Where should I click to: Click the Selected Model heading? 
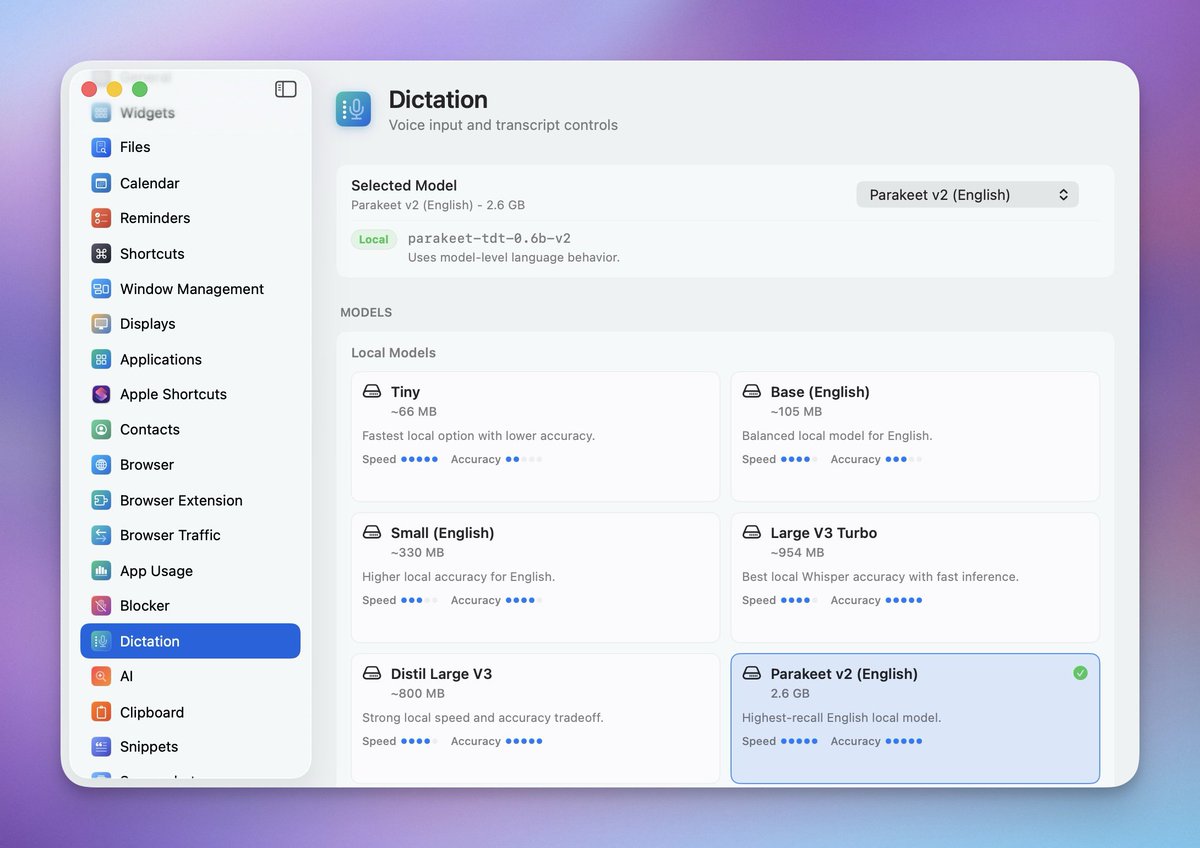404,186
